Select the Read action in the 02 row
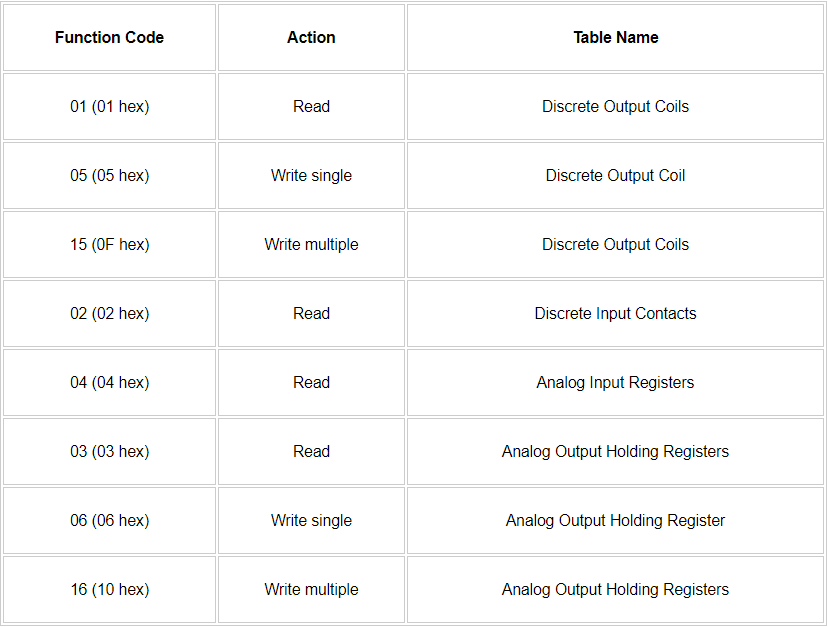This screenshot has width=828, height=627. [x=311, y=313]
